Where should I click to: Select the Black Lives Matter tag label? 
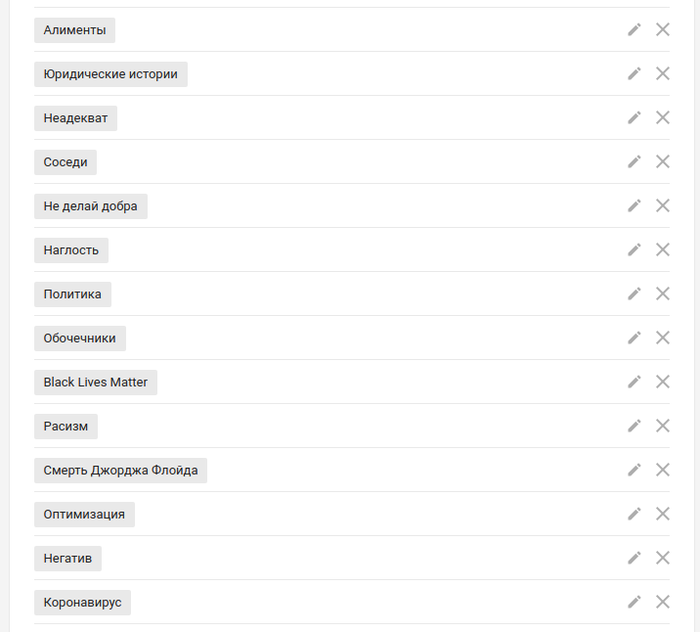tap(95, 382)
